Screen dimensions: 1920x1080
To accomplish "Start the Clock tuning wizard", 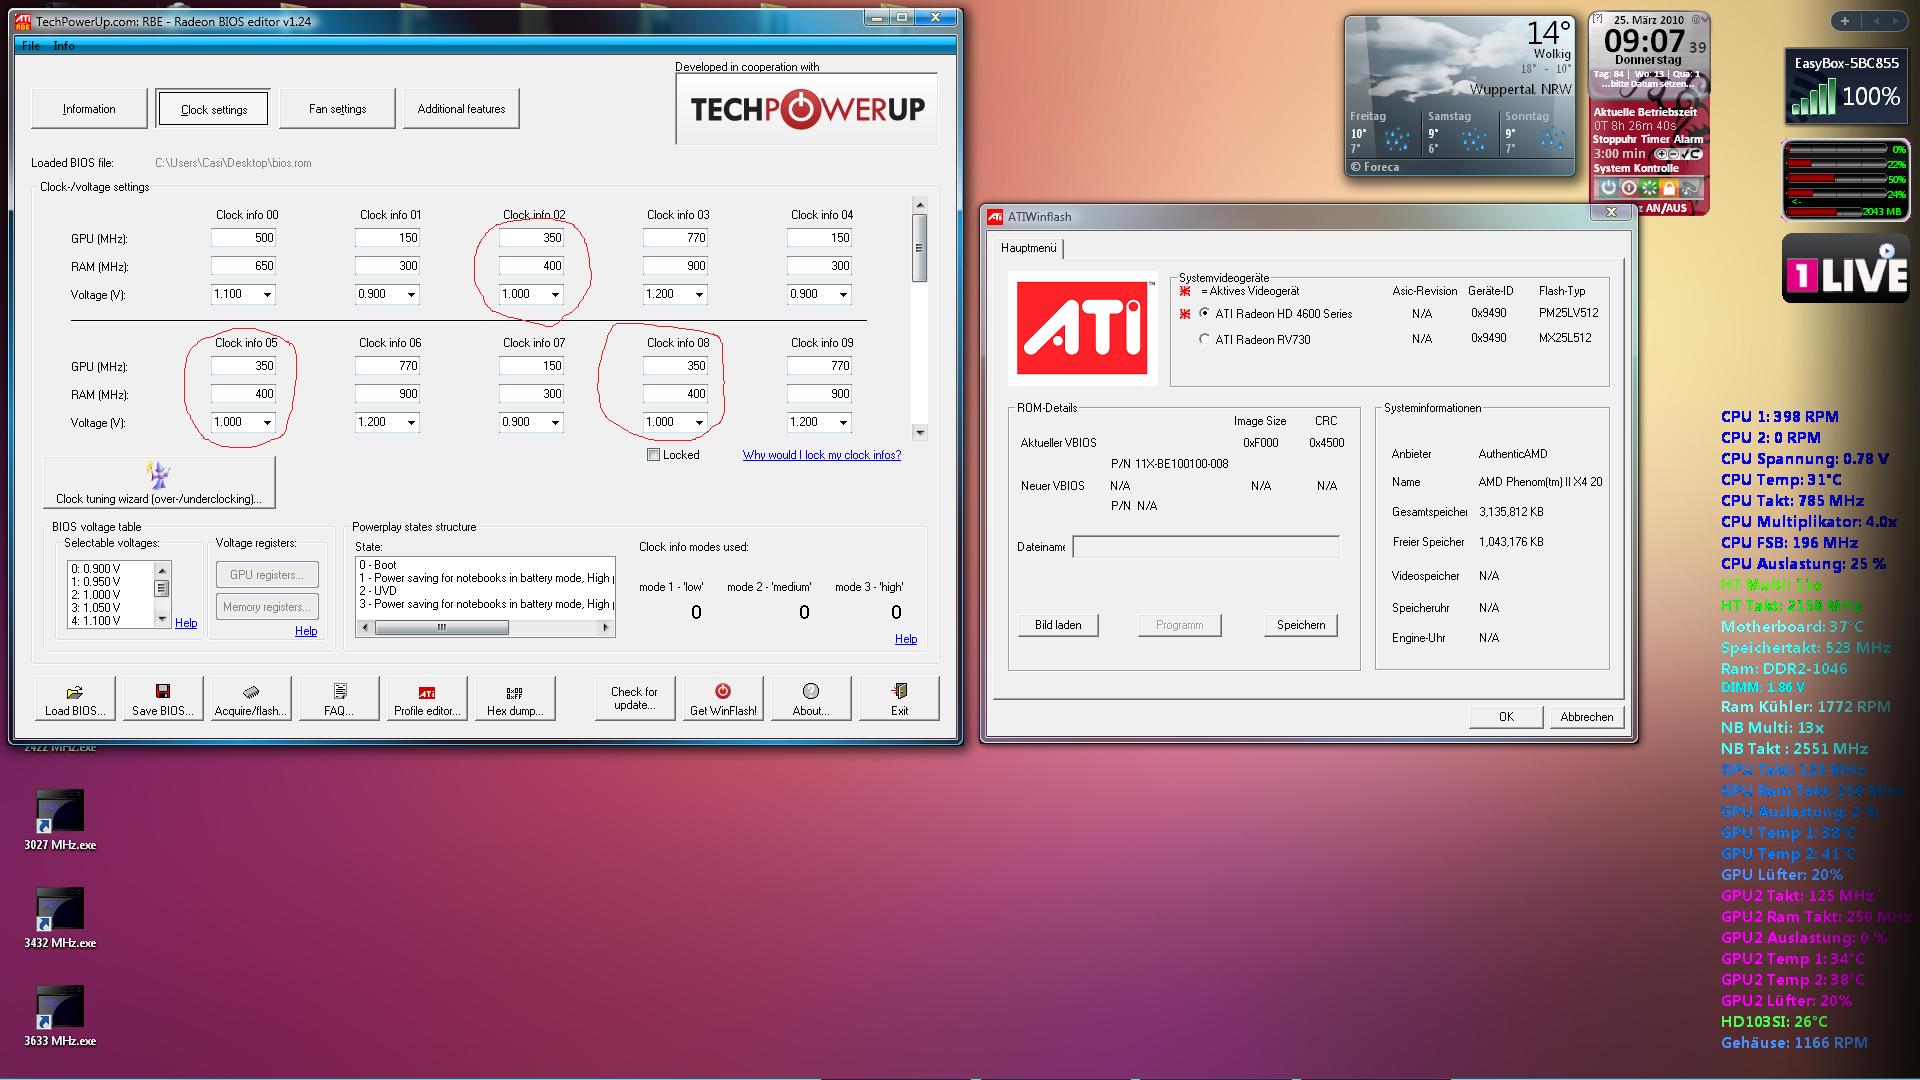I will click(159, 483).
